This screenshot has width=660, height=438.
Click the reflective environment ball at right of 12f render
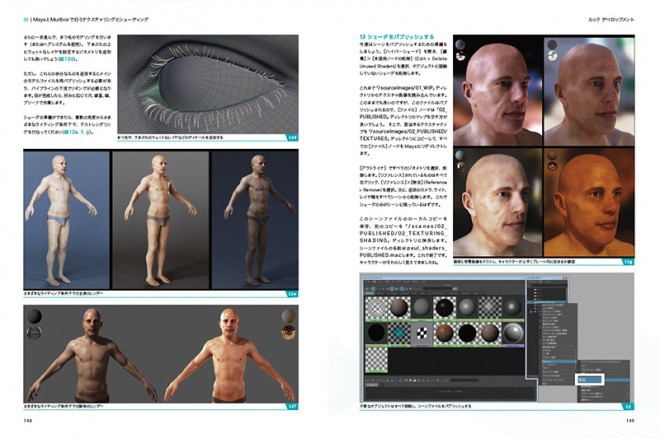click(288, 331)
